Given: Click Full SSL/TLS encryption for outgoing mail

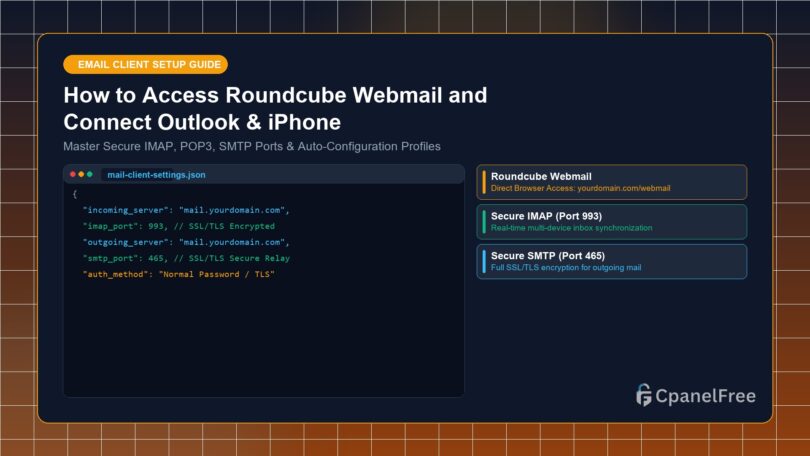Looking at the screenshot, I should (566, 268).
